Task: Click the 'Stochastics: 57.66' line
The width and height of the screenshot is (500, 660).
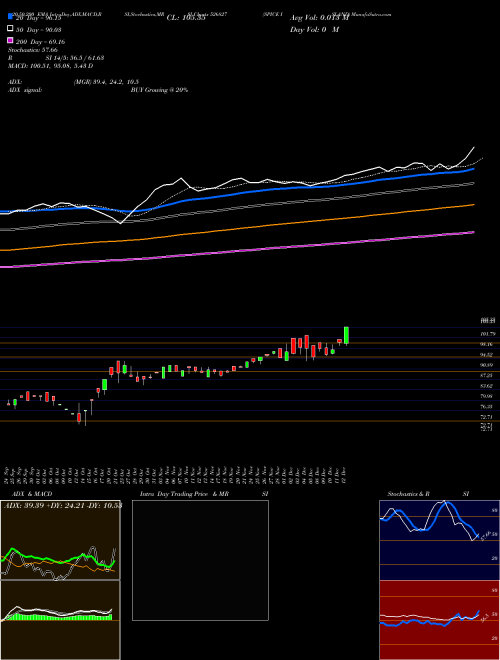Action: 32,50
